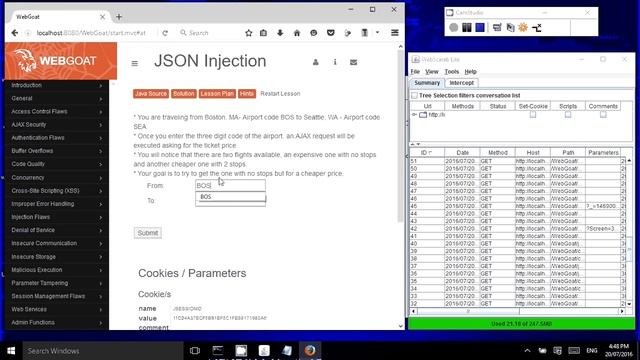Expand the Introduction sidebar section
This screenshot has height=360, width=640.
[57, 85]
